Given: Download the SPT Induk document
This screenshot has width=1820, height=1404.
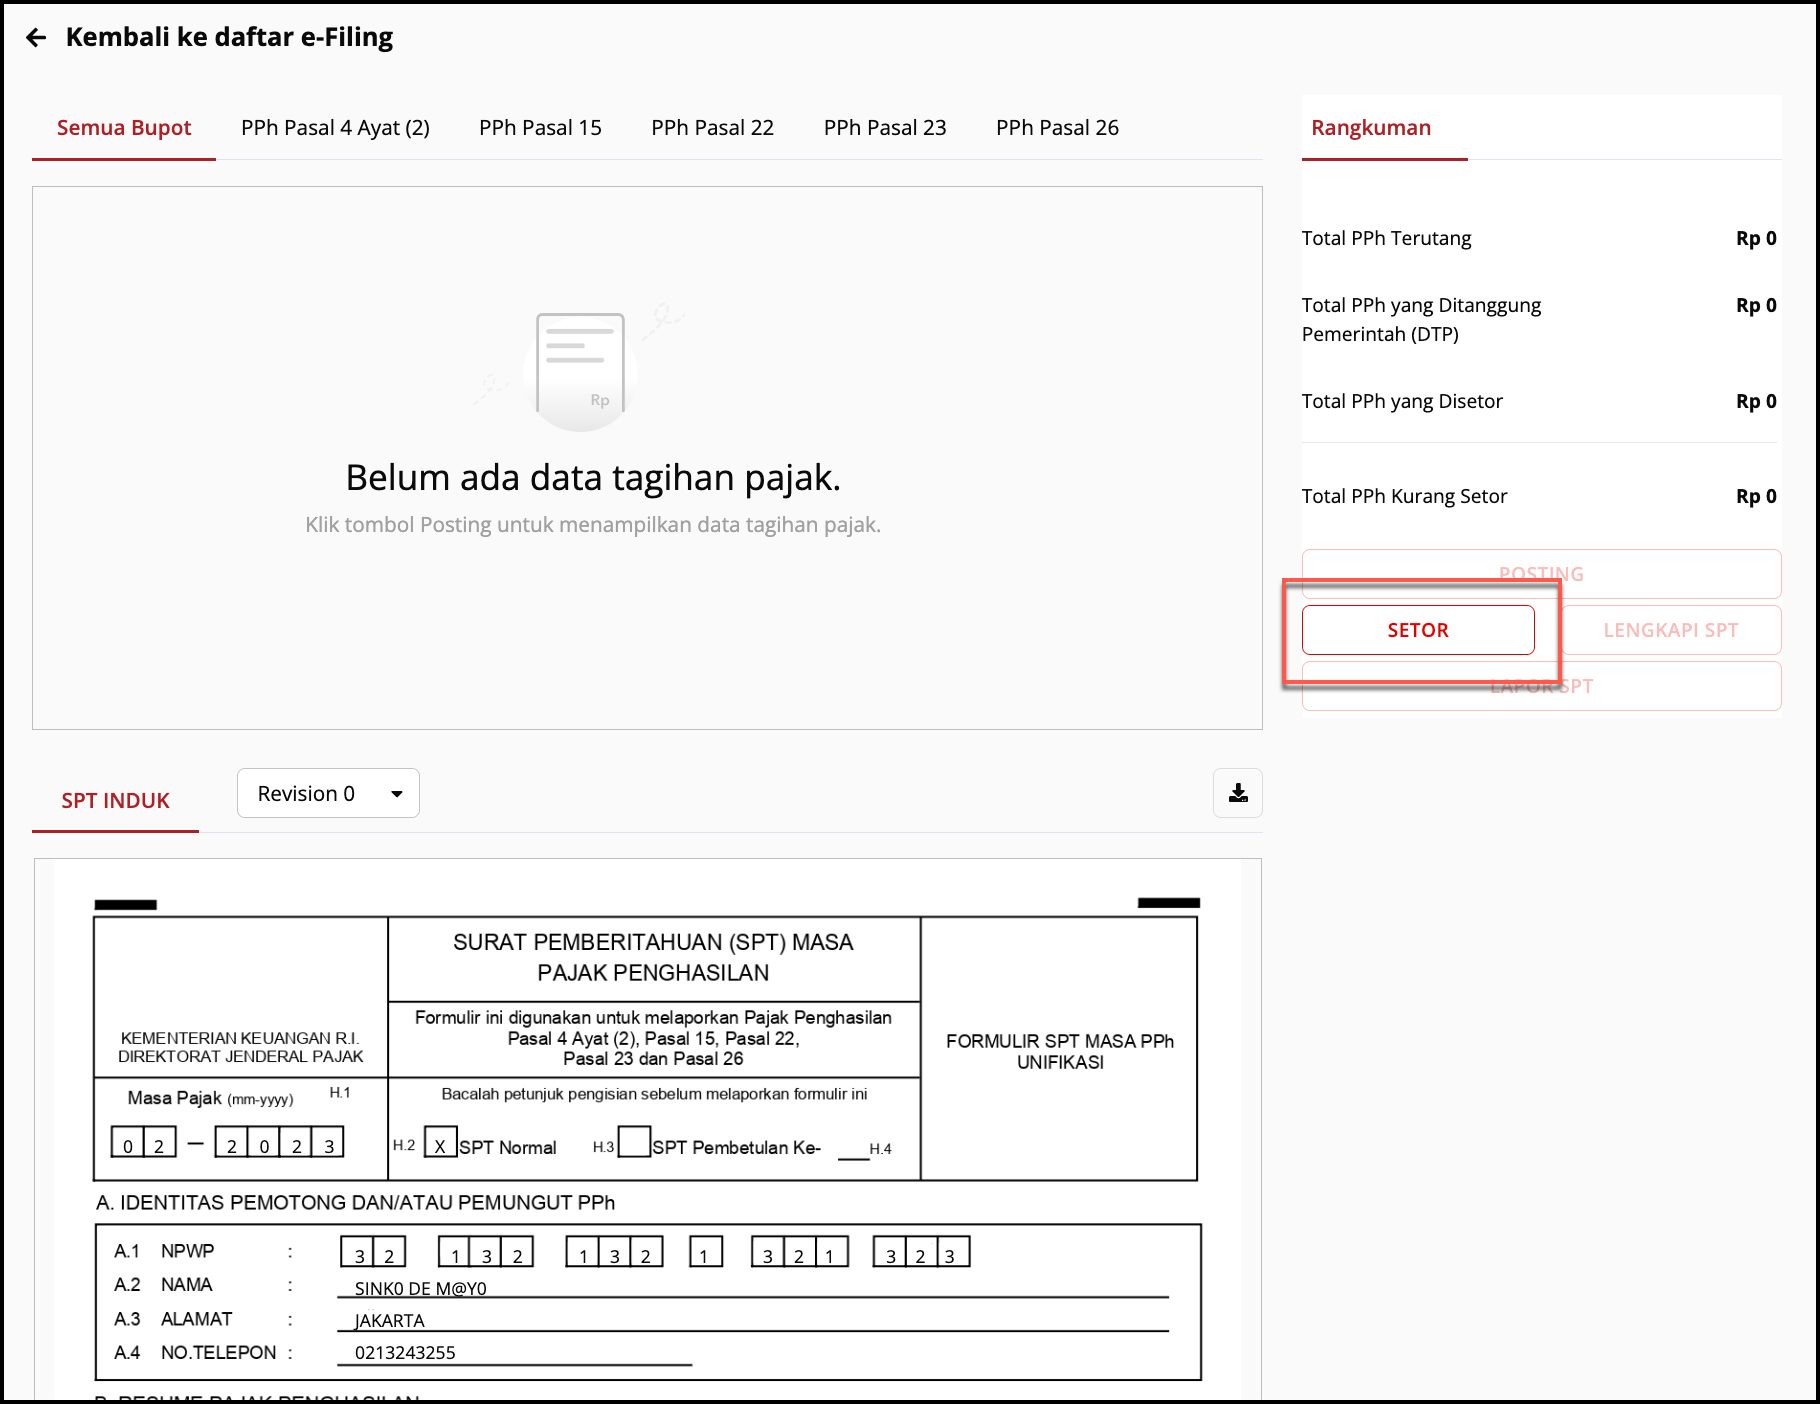Looking at the screenshot, I should click(x=1237, y=793).
